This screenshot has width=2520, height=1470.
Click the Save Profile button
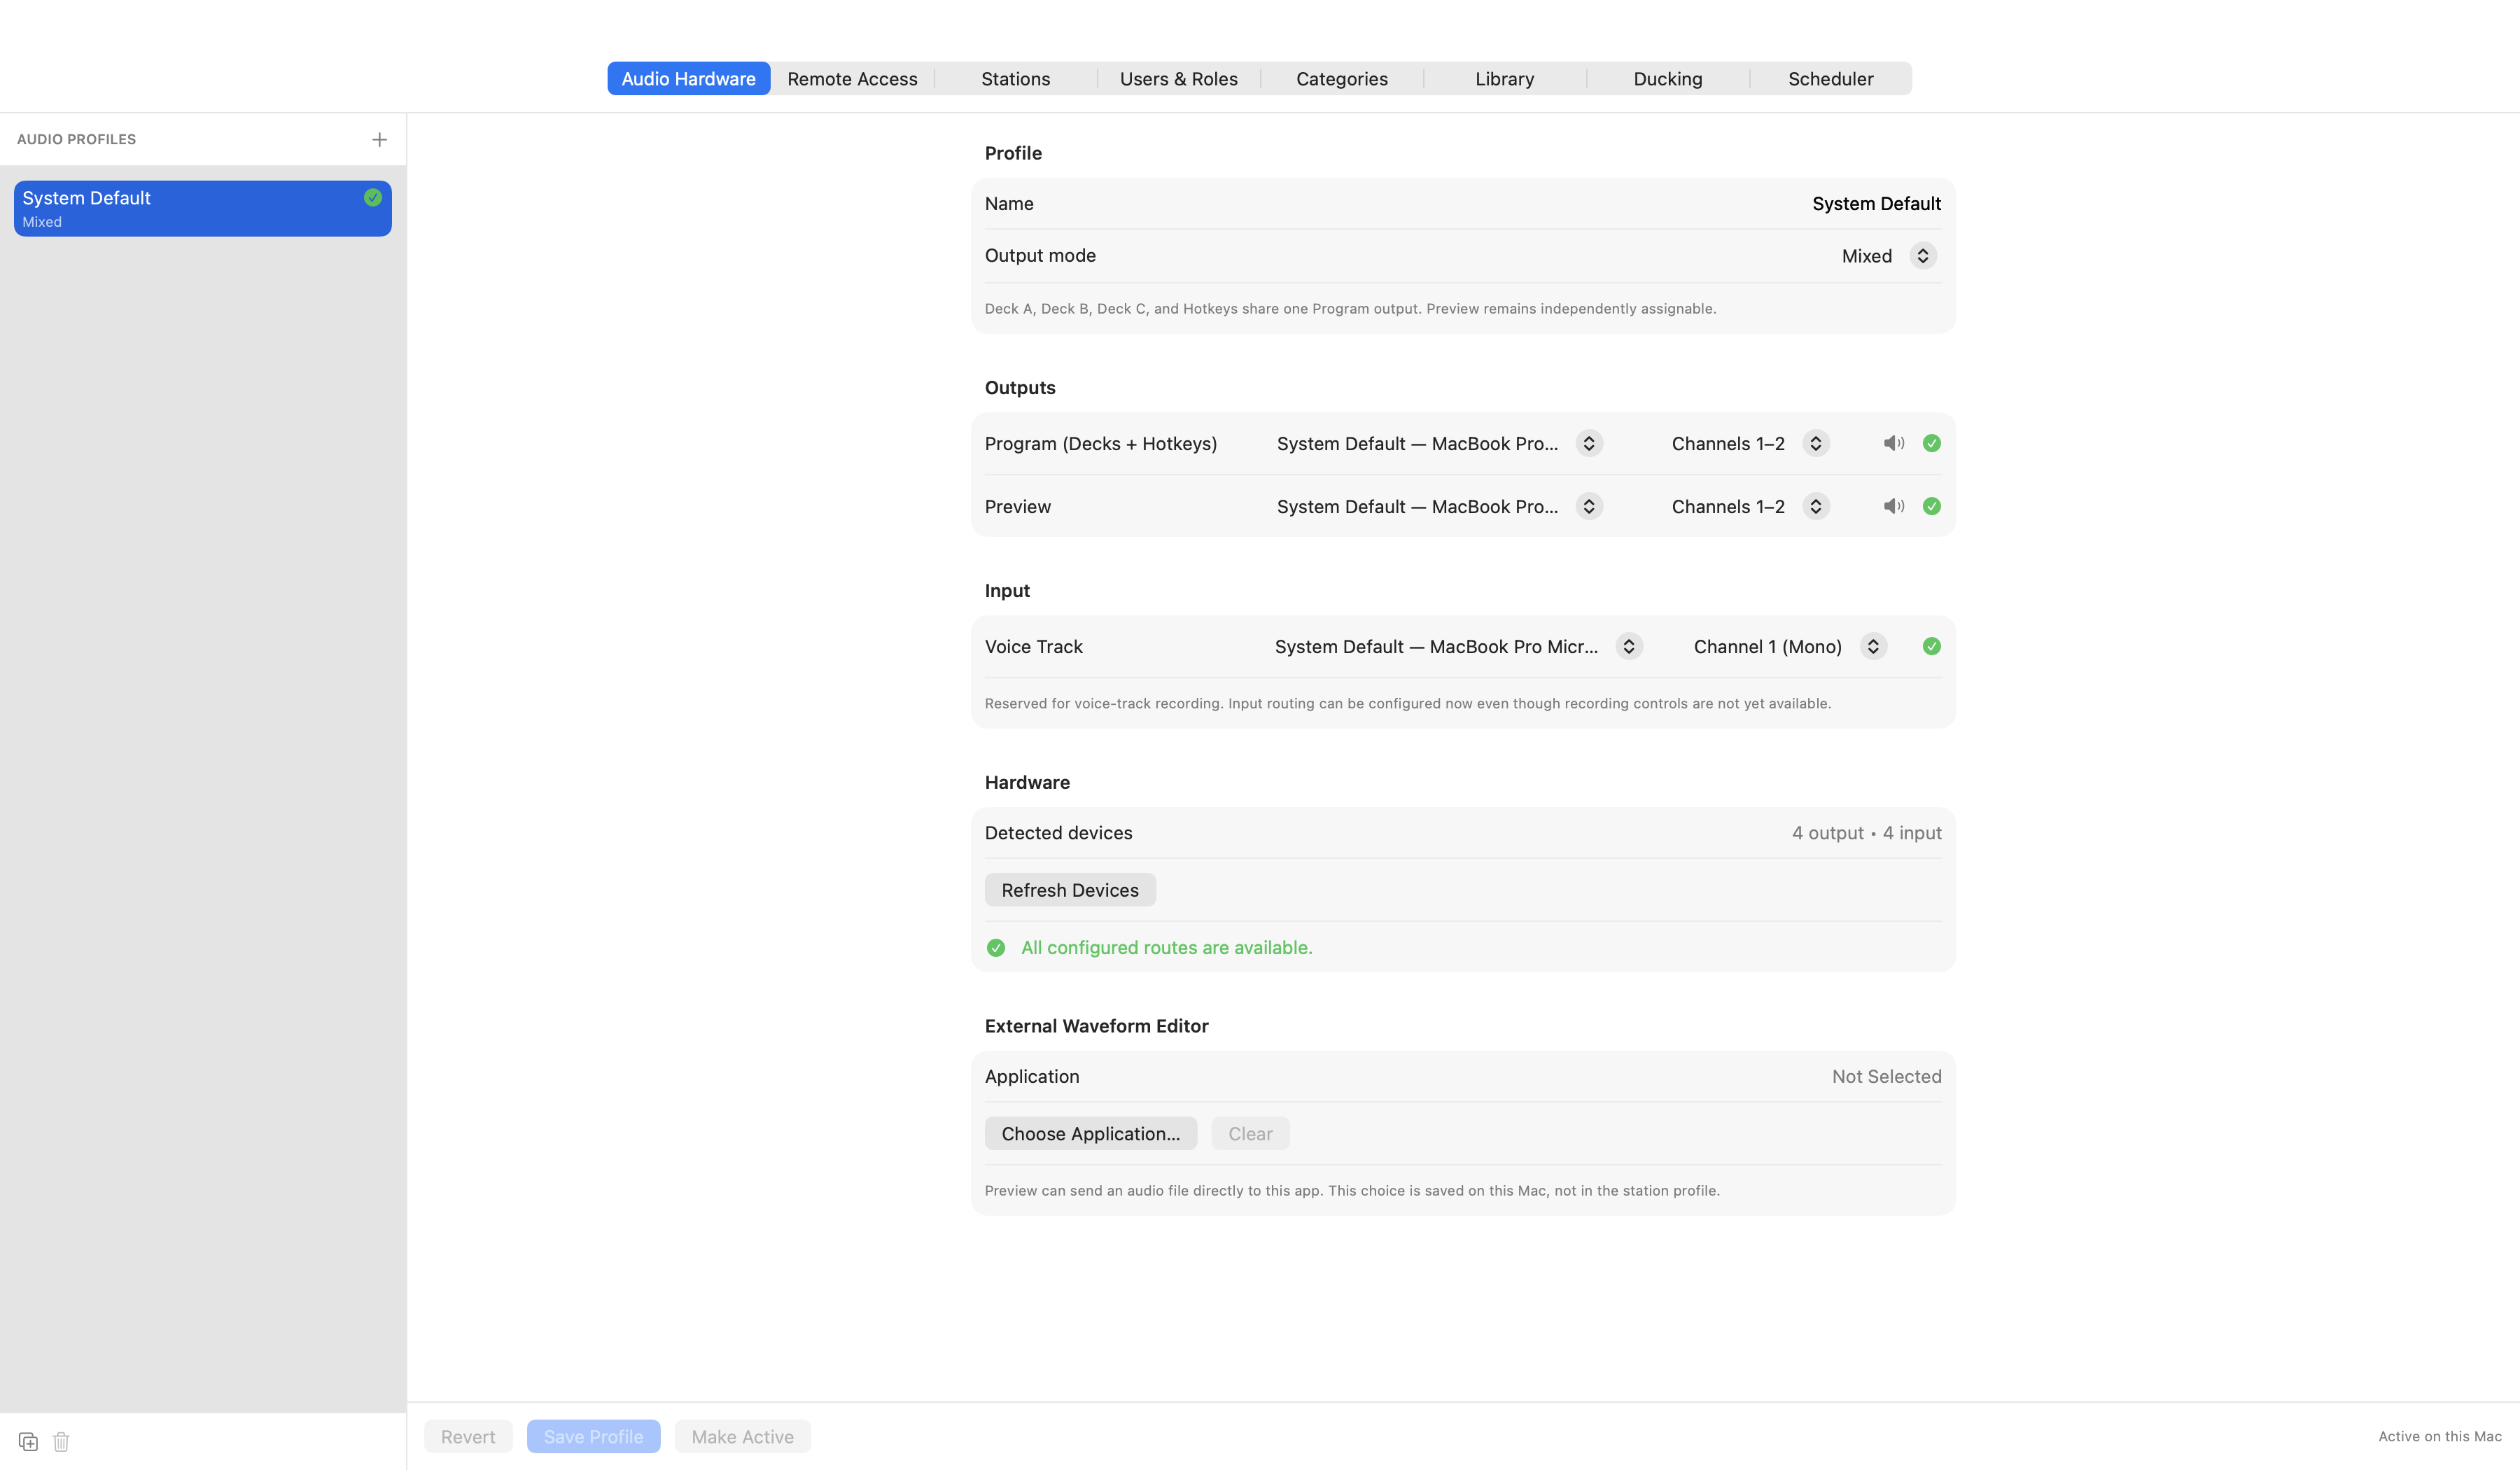(593, 1436)
